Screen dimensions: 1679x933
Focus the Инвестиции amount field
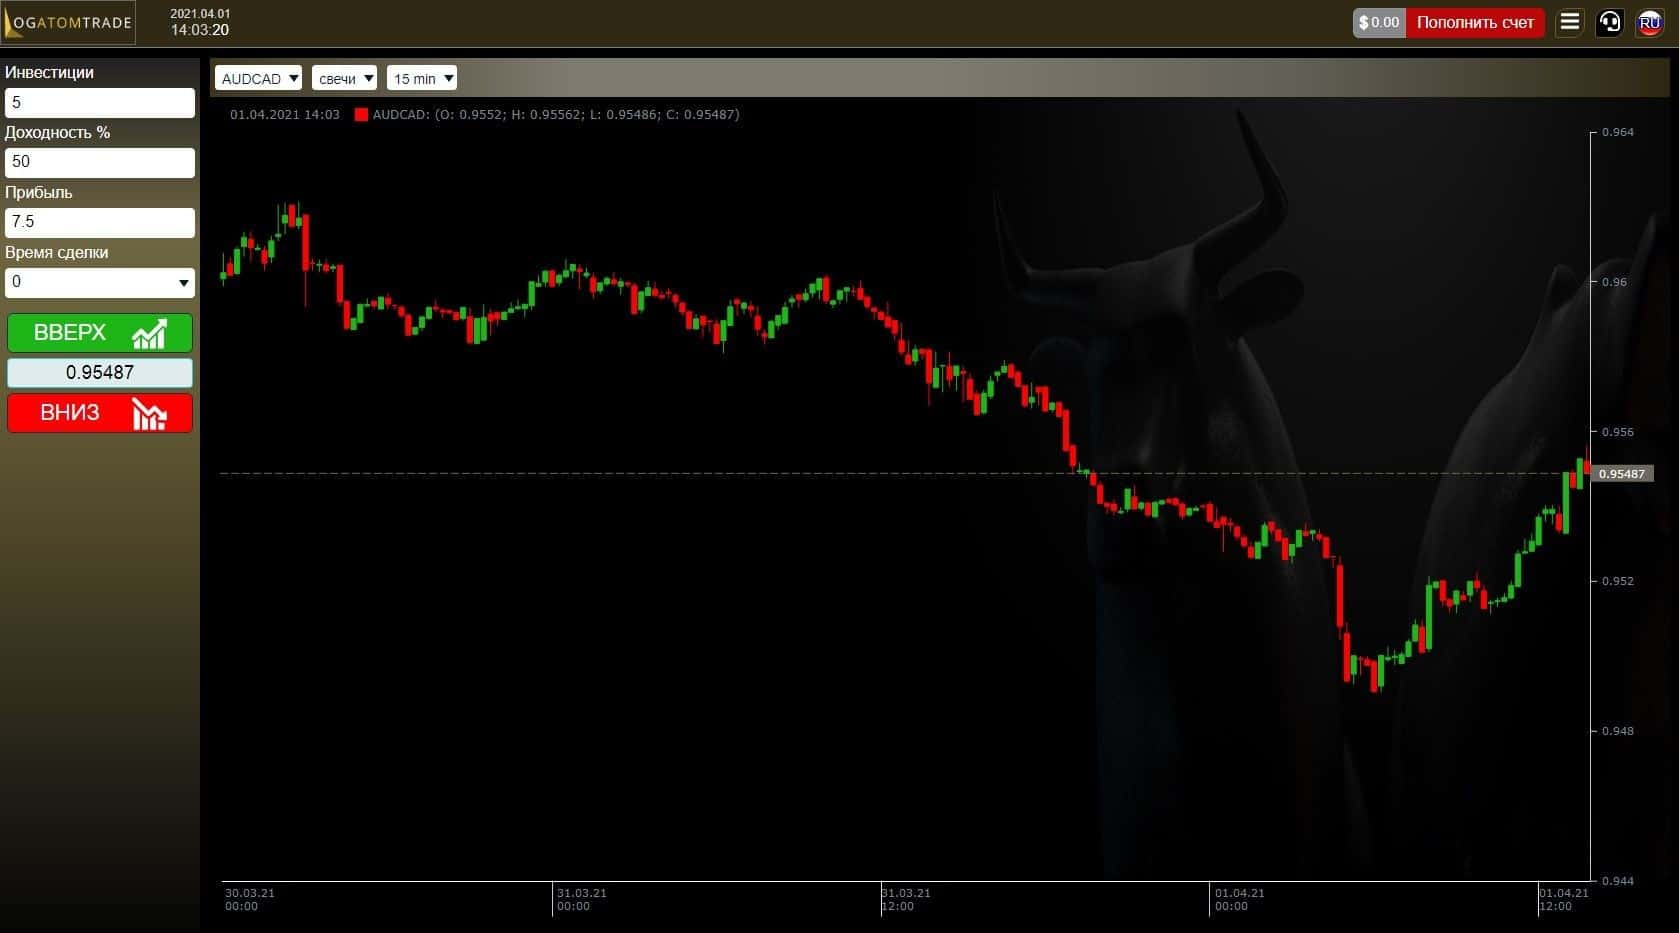(x=100, y=102)
